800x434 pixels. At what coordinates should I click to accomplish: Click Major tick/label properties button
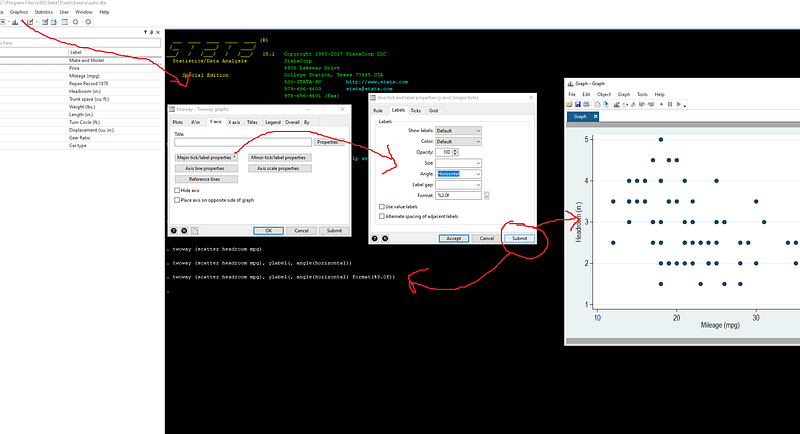[206, 158]
